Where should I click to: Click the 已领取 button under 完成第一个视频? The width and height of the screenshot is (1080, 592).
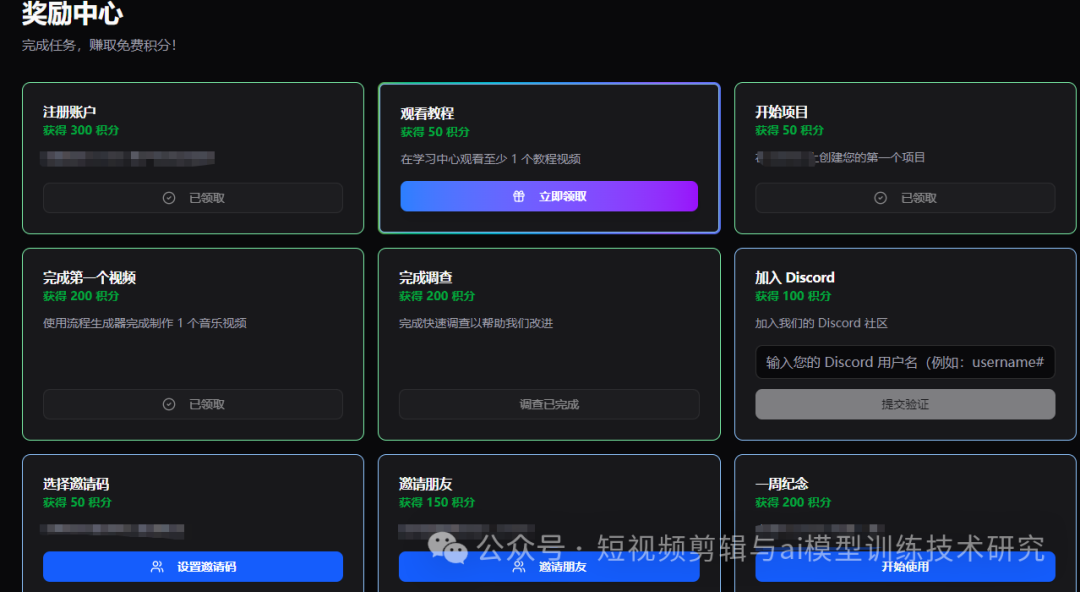(x=192, y=404)
